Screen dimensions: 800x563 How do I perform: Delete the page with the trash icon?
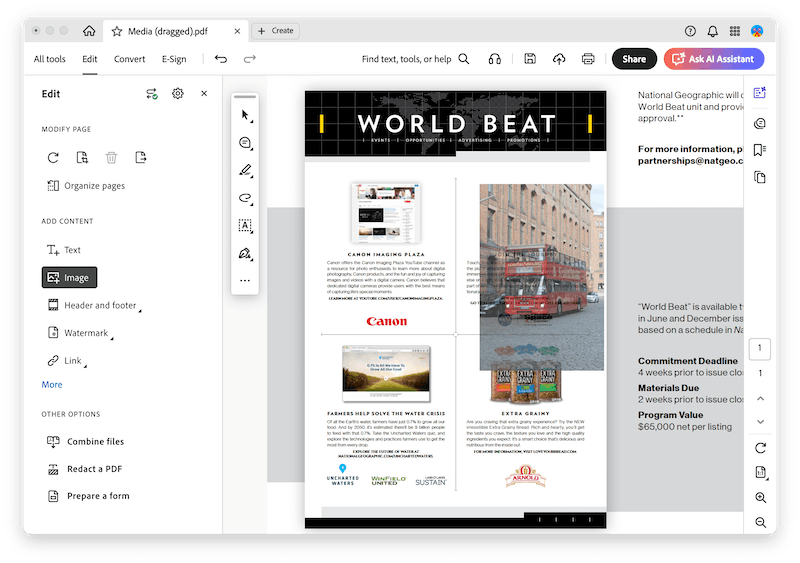click(x=111, y=157)
